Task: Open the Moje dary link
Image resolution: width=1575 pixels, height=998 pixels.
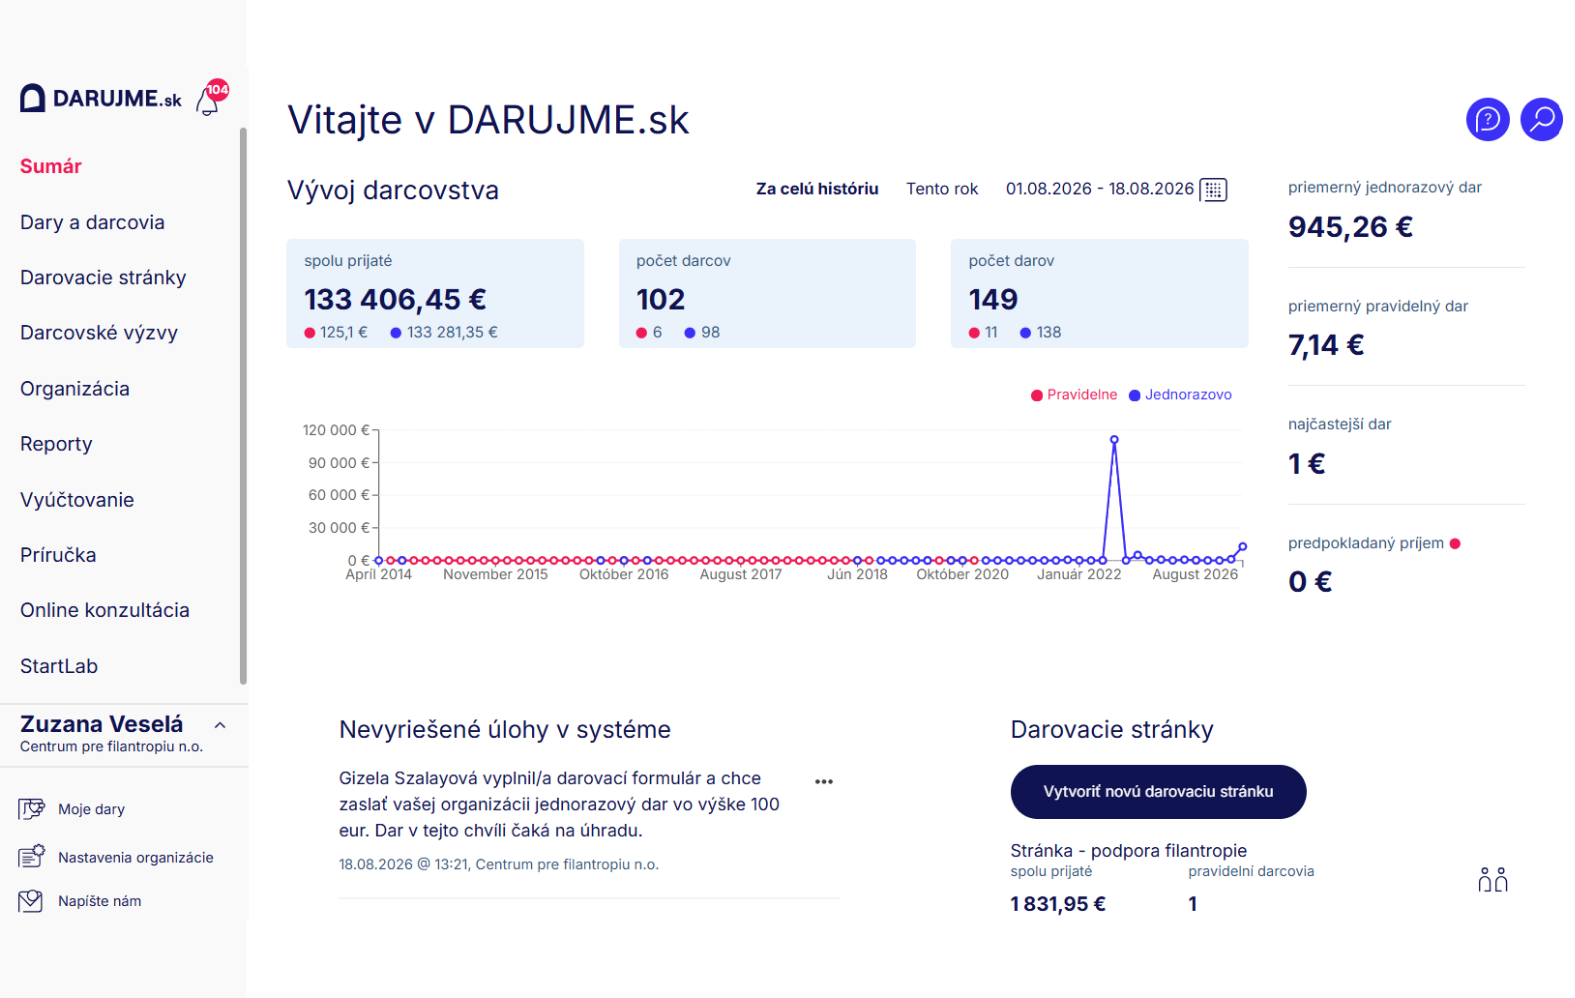Action: 91,809
